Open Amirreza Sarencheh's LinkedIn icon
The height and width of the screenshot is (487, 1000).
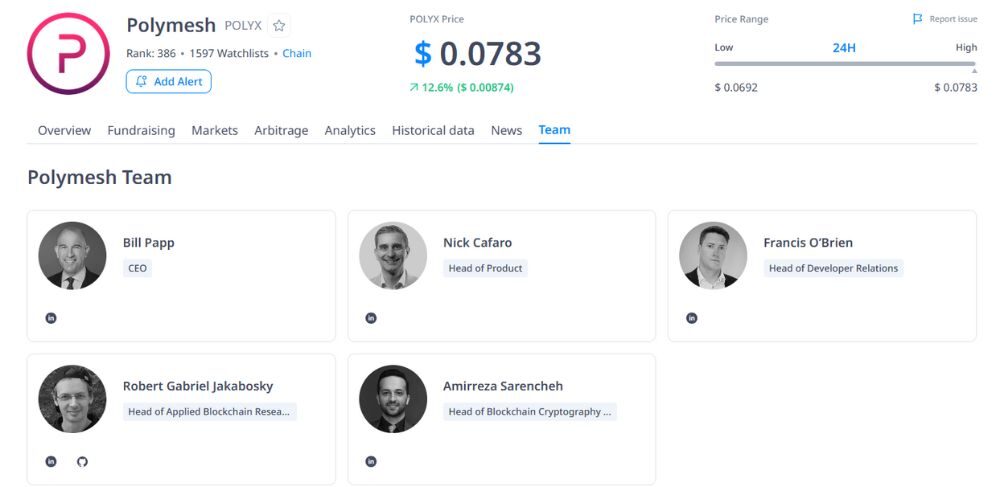371,461
